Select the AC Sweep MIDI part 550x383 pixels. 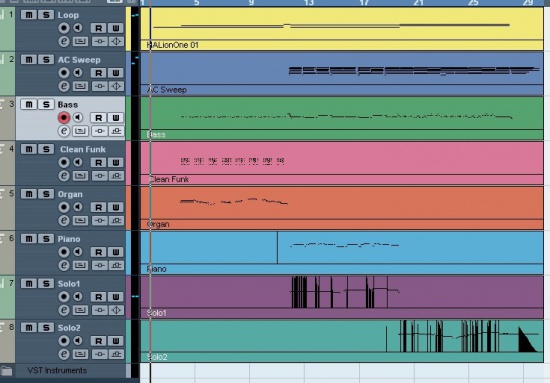(342, 73)
